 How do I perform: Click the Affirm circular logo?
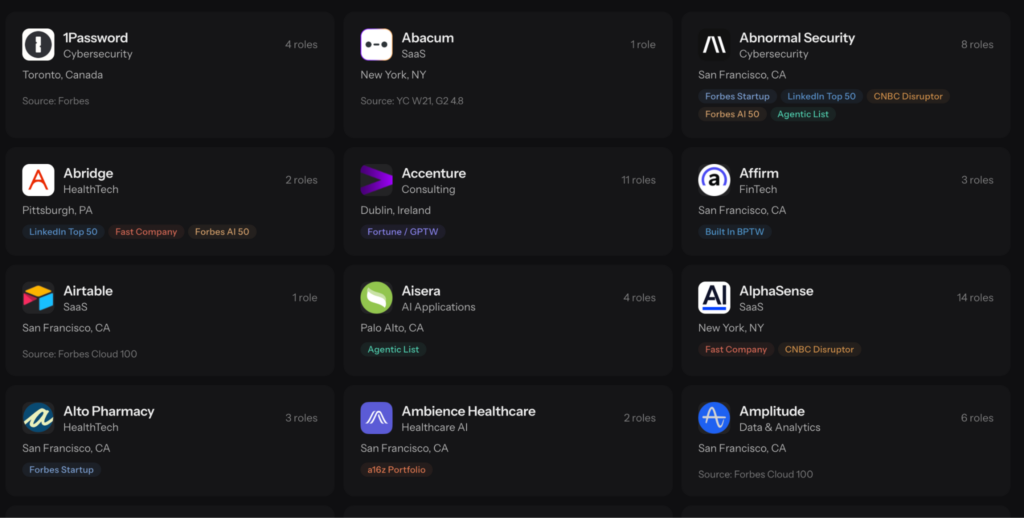click(x=714, y=180)
